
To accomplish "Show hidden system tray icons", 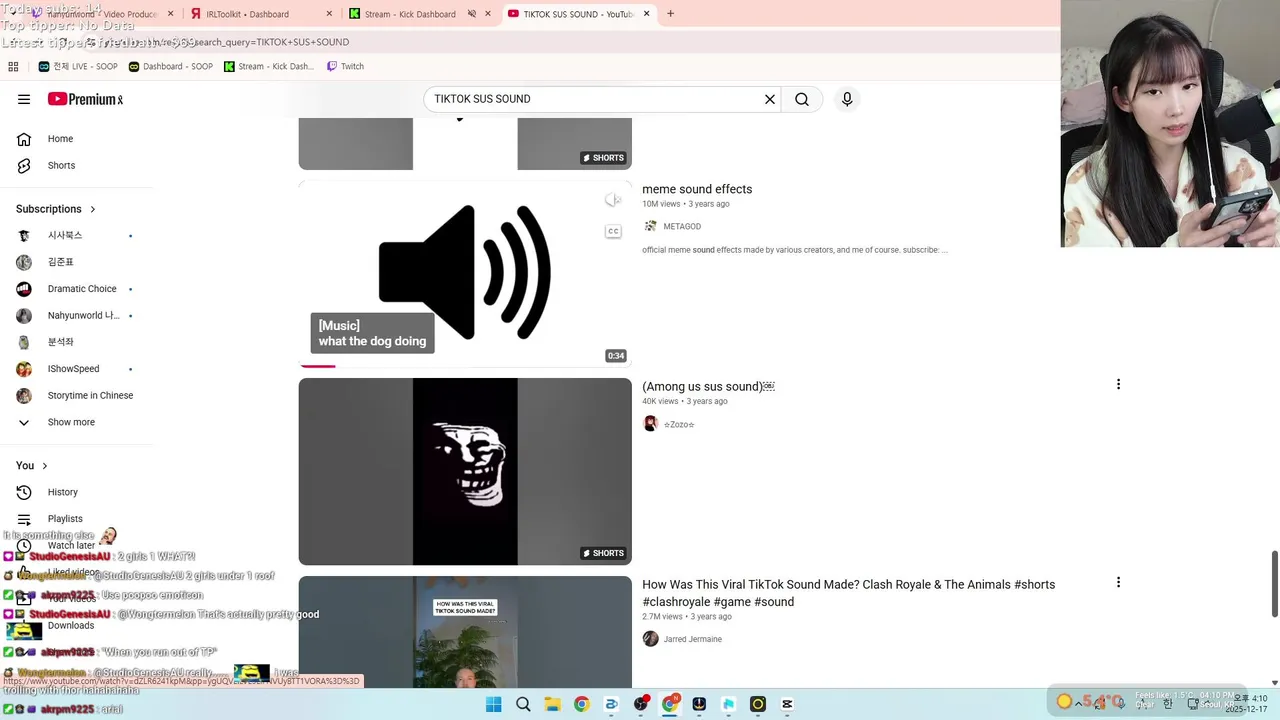I will 1078,704.
